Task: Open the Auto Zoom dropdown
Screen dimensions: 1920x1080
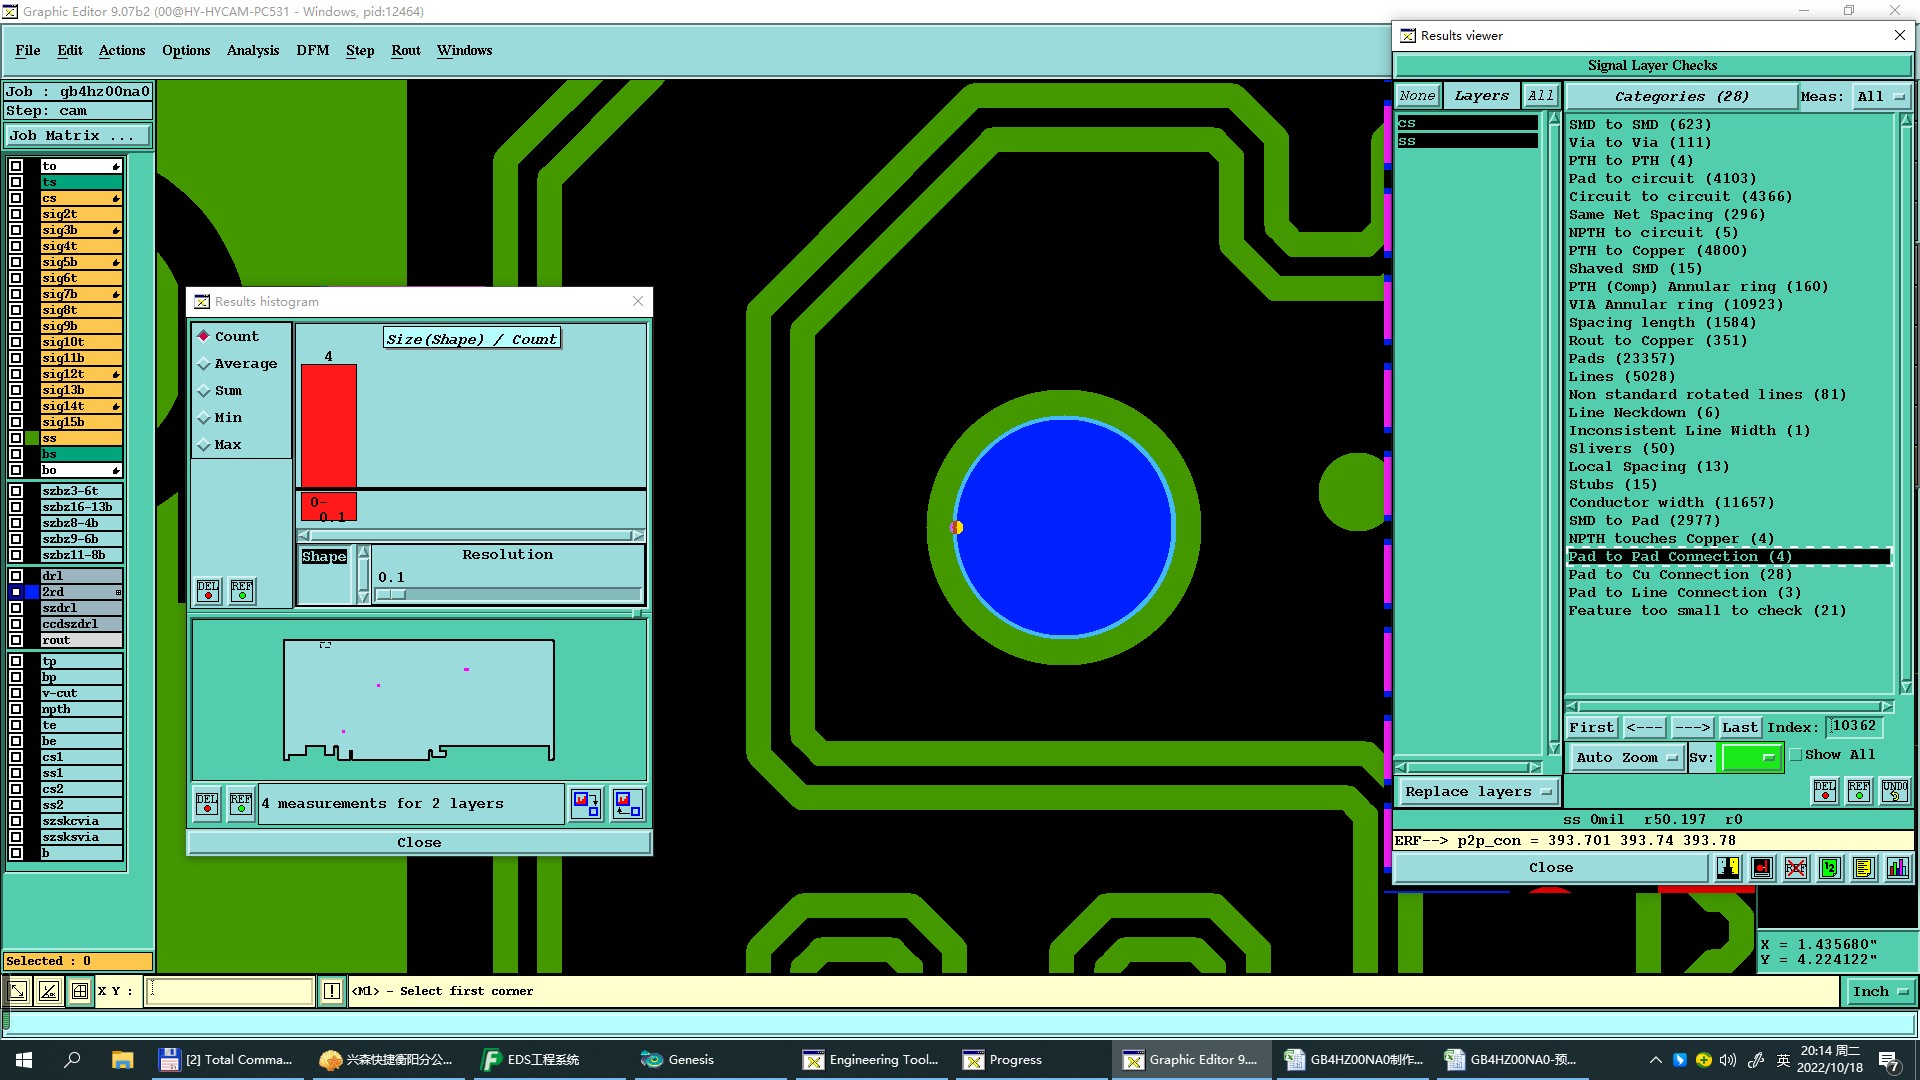Action: click(x=1626, y=757)
